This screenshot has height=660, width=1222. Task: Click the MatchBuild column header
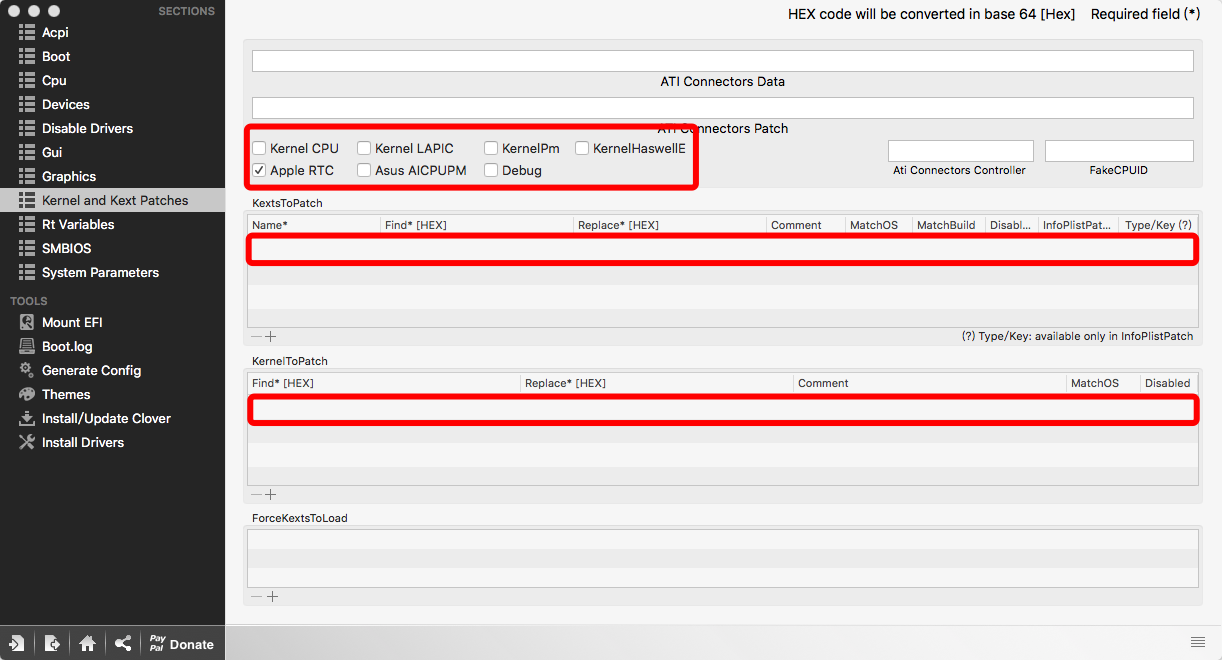949,225
